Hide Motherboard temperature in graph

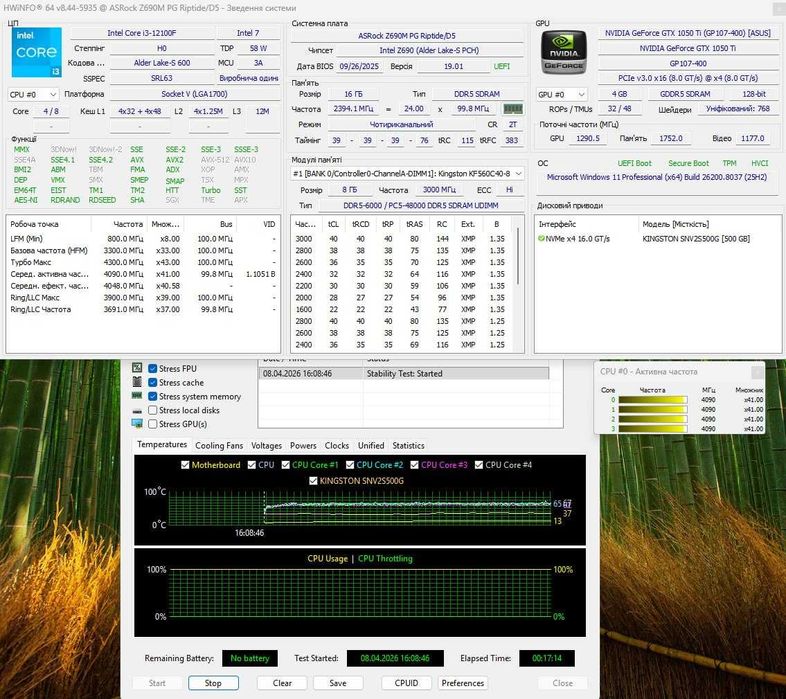(x=185, y=465)
